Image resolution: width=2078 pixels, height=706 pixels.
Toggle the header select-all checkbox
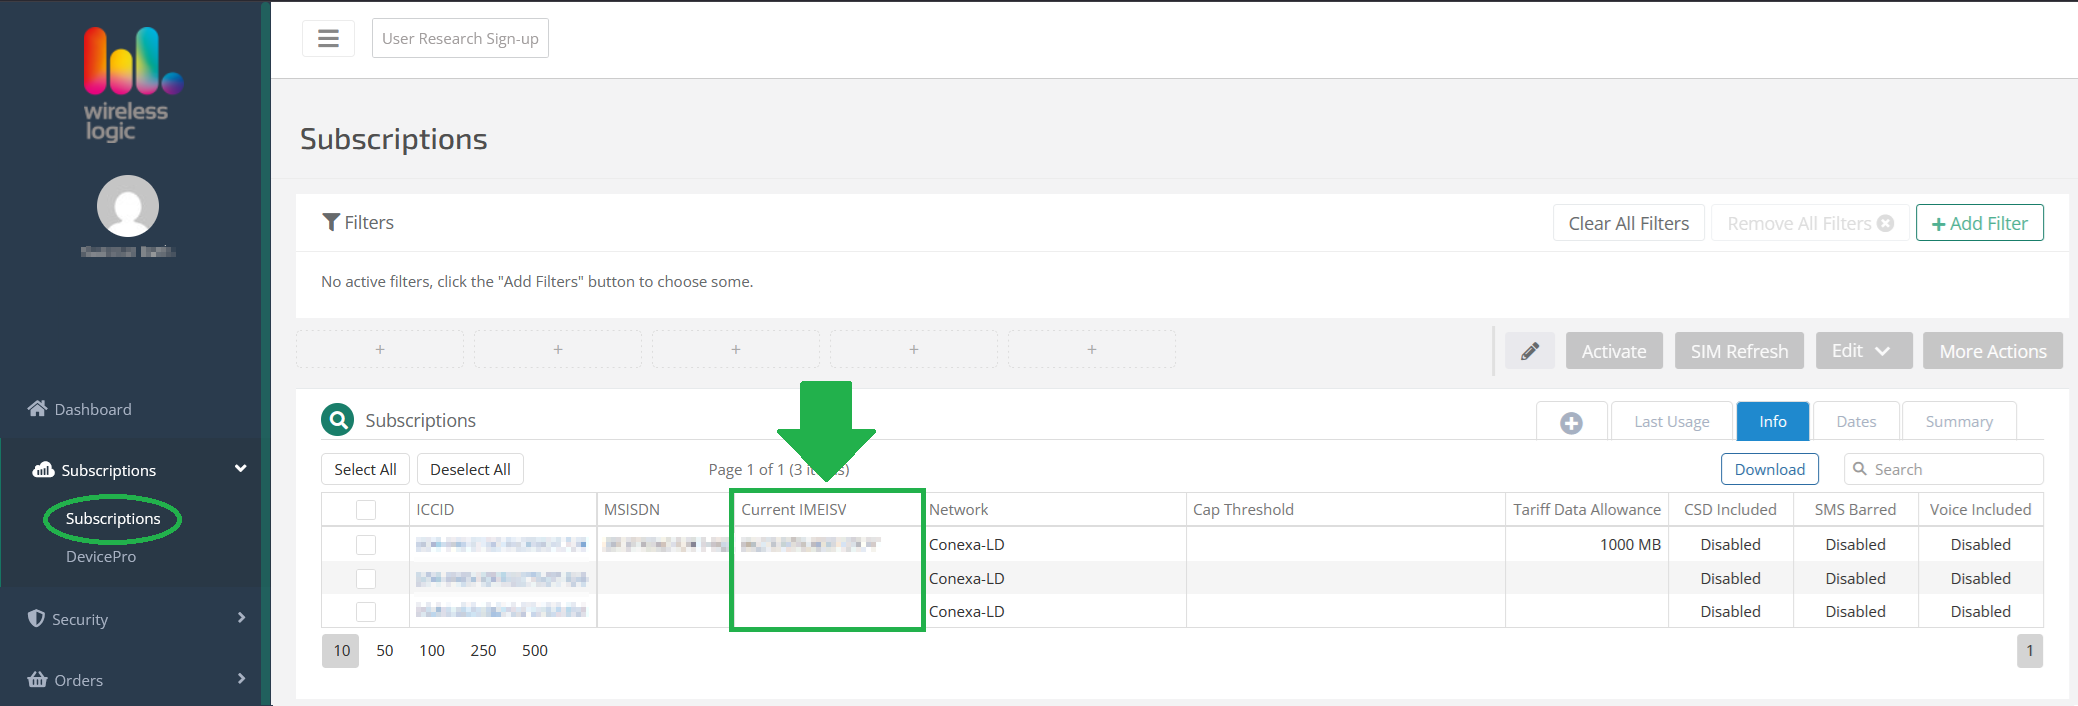(366, 510)
